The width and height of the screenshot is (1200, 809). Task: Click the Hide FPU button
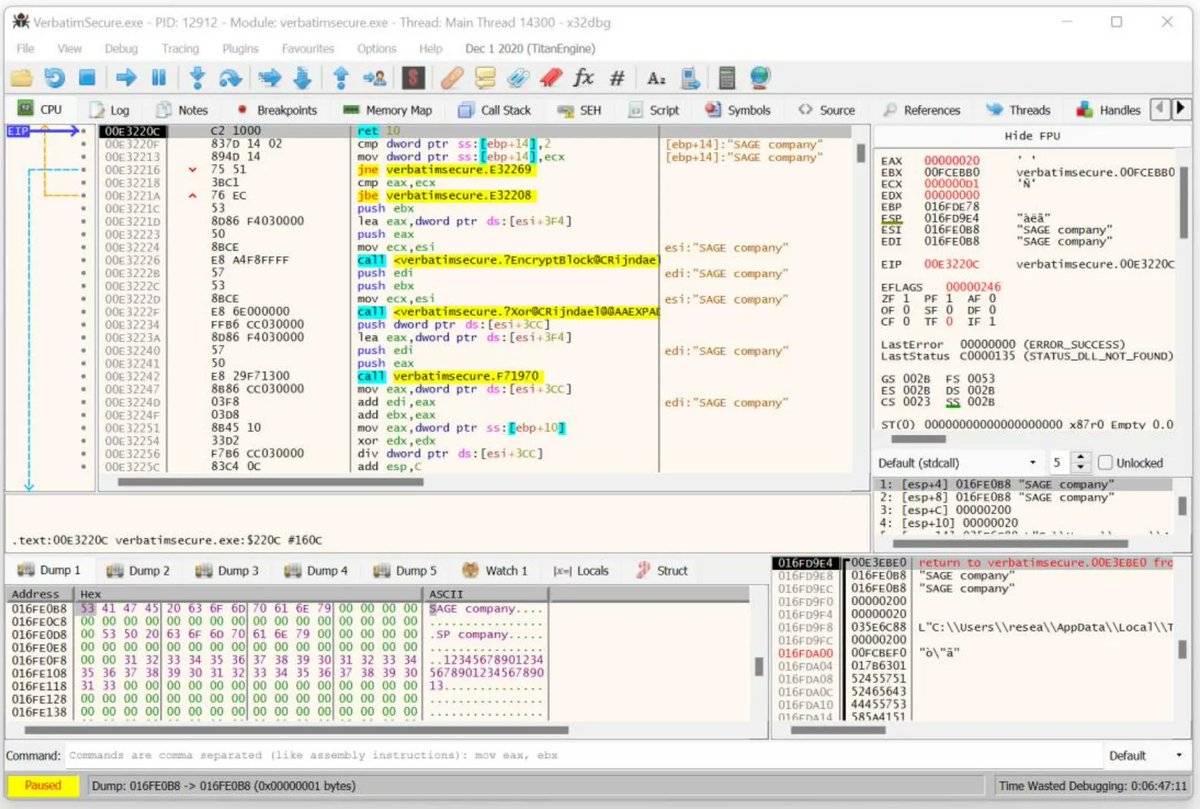tap(1032, 136)
